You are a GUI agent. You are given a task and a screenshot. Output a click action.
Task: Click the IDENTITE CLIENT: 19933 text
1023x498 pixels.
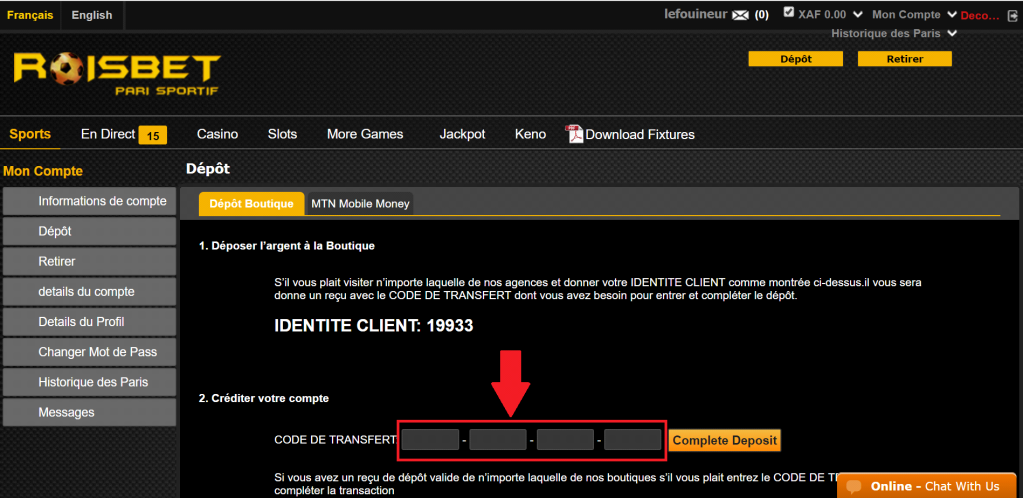tap(374, 326)
